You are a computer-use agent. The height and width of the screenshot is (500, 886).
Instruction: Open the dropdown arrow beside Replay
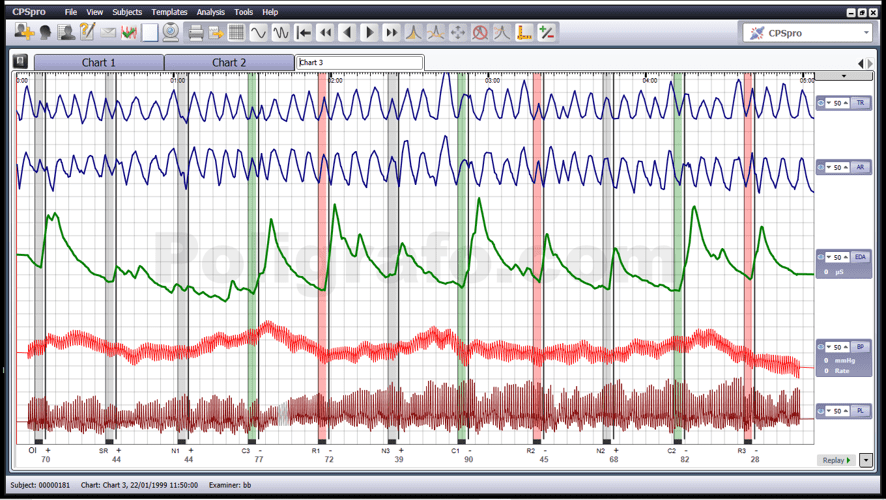(x=866, y=461)
